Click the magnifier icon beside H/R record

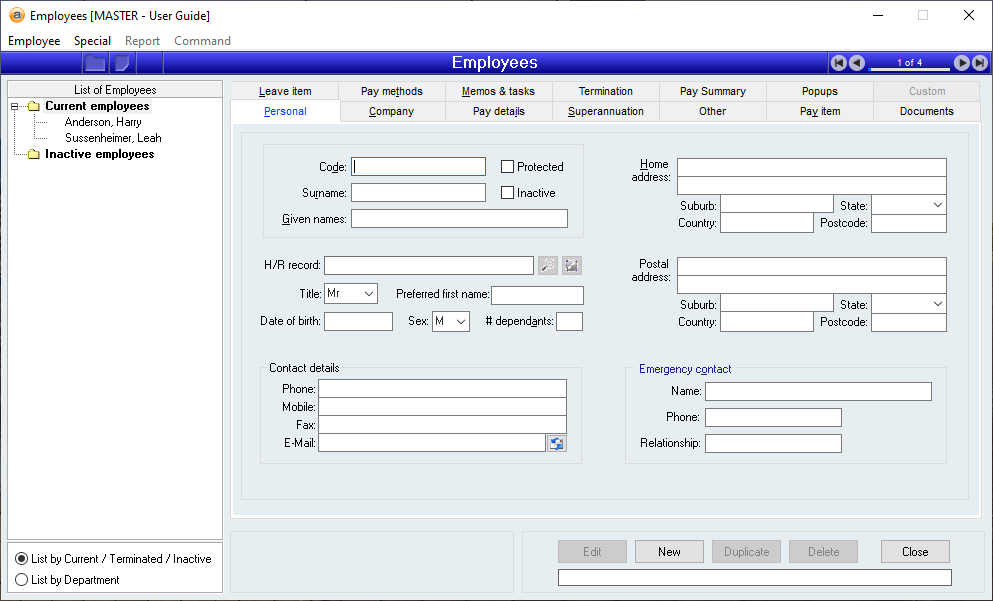tap(548, 265)
